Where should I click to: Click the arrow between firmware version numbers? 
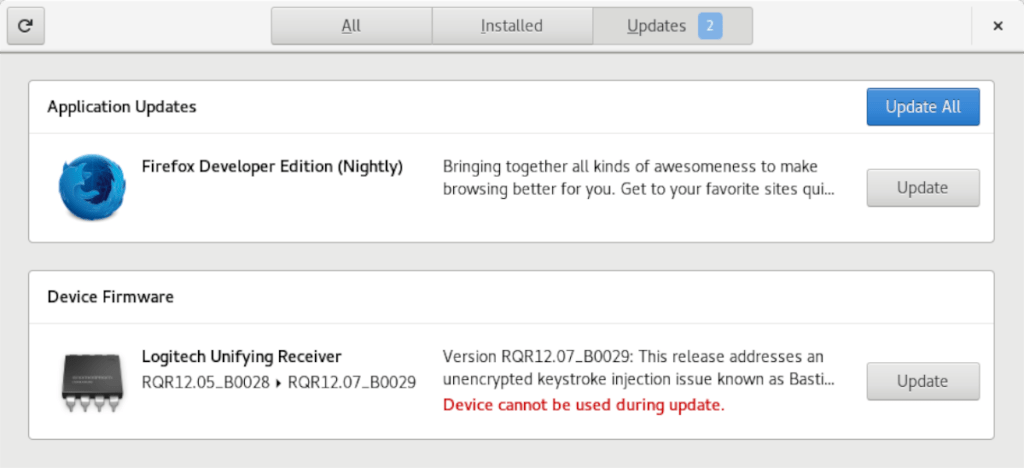coord(279,381)
